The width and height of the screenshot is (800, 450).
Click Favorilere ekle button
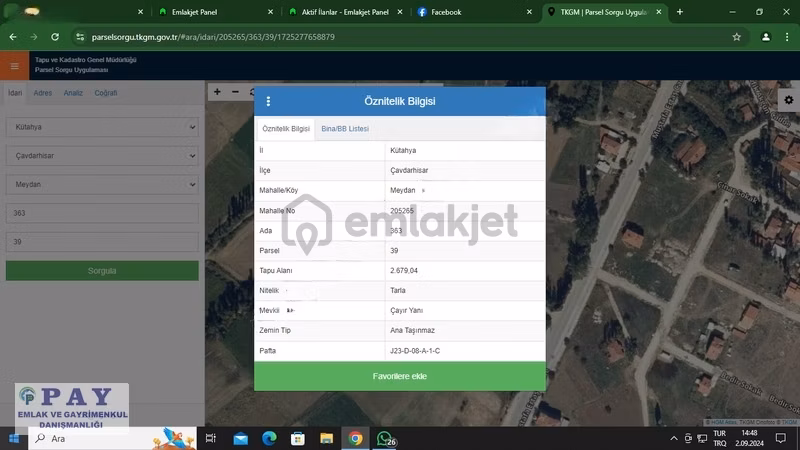coord(399,376)
